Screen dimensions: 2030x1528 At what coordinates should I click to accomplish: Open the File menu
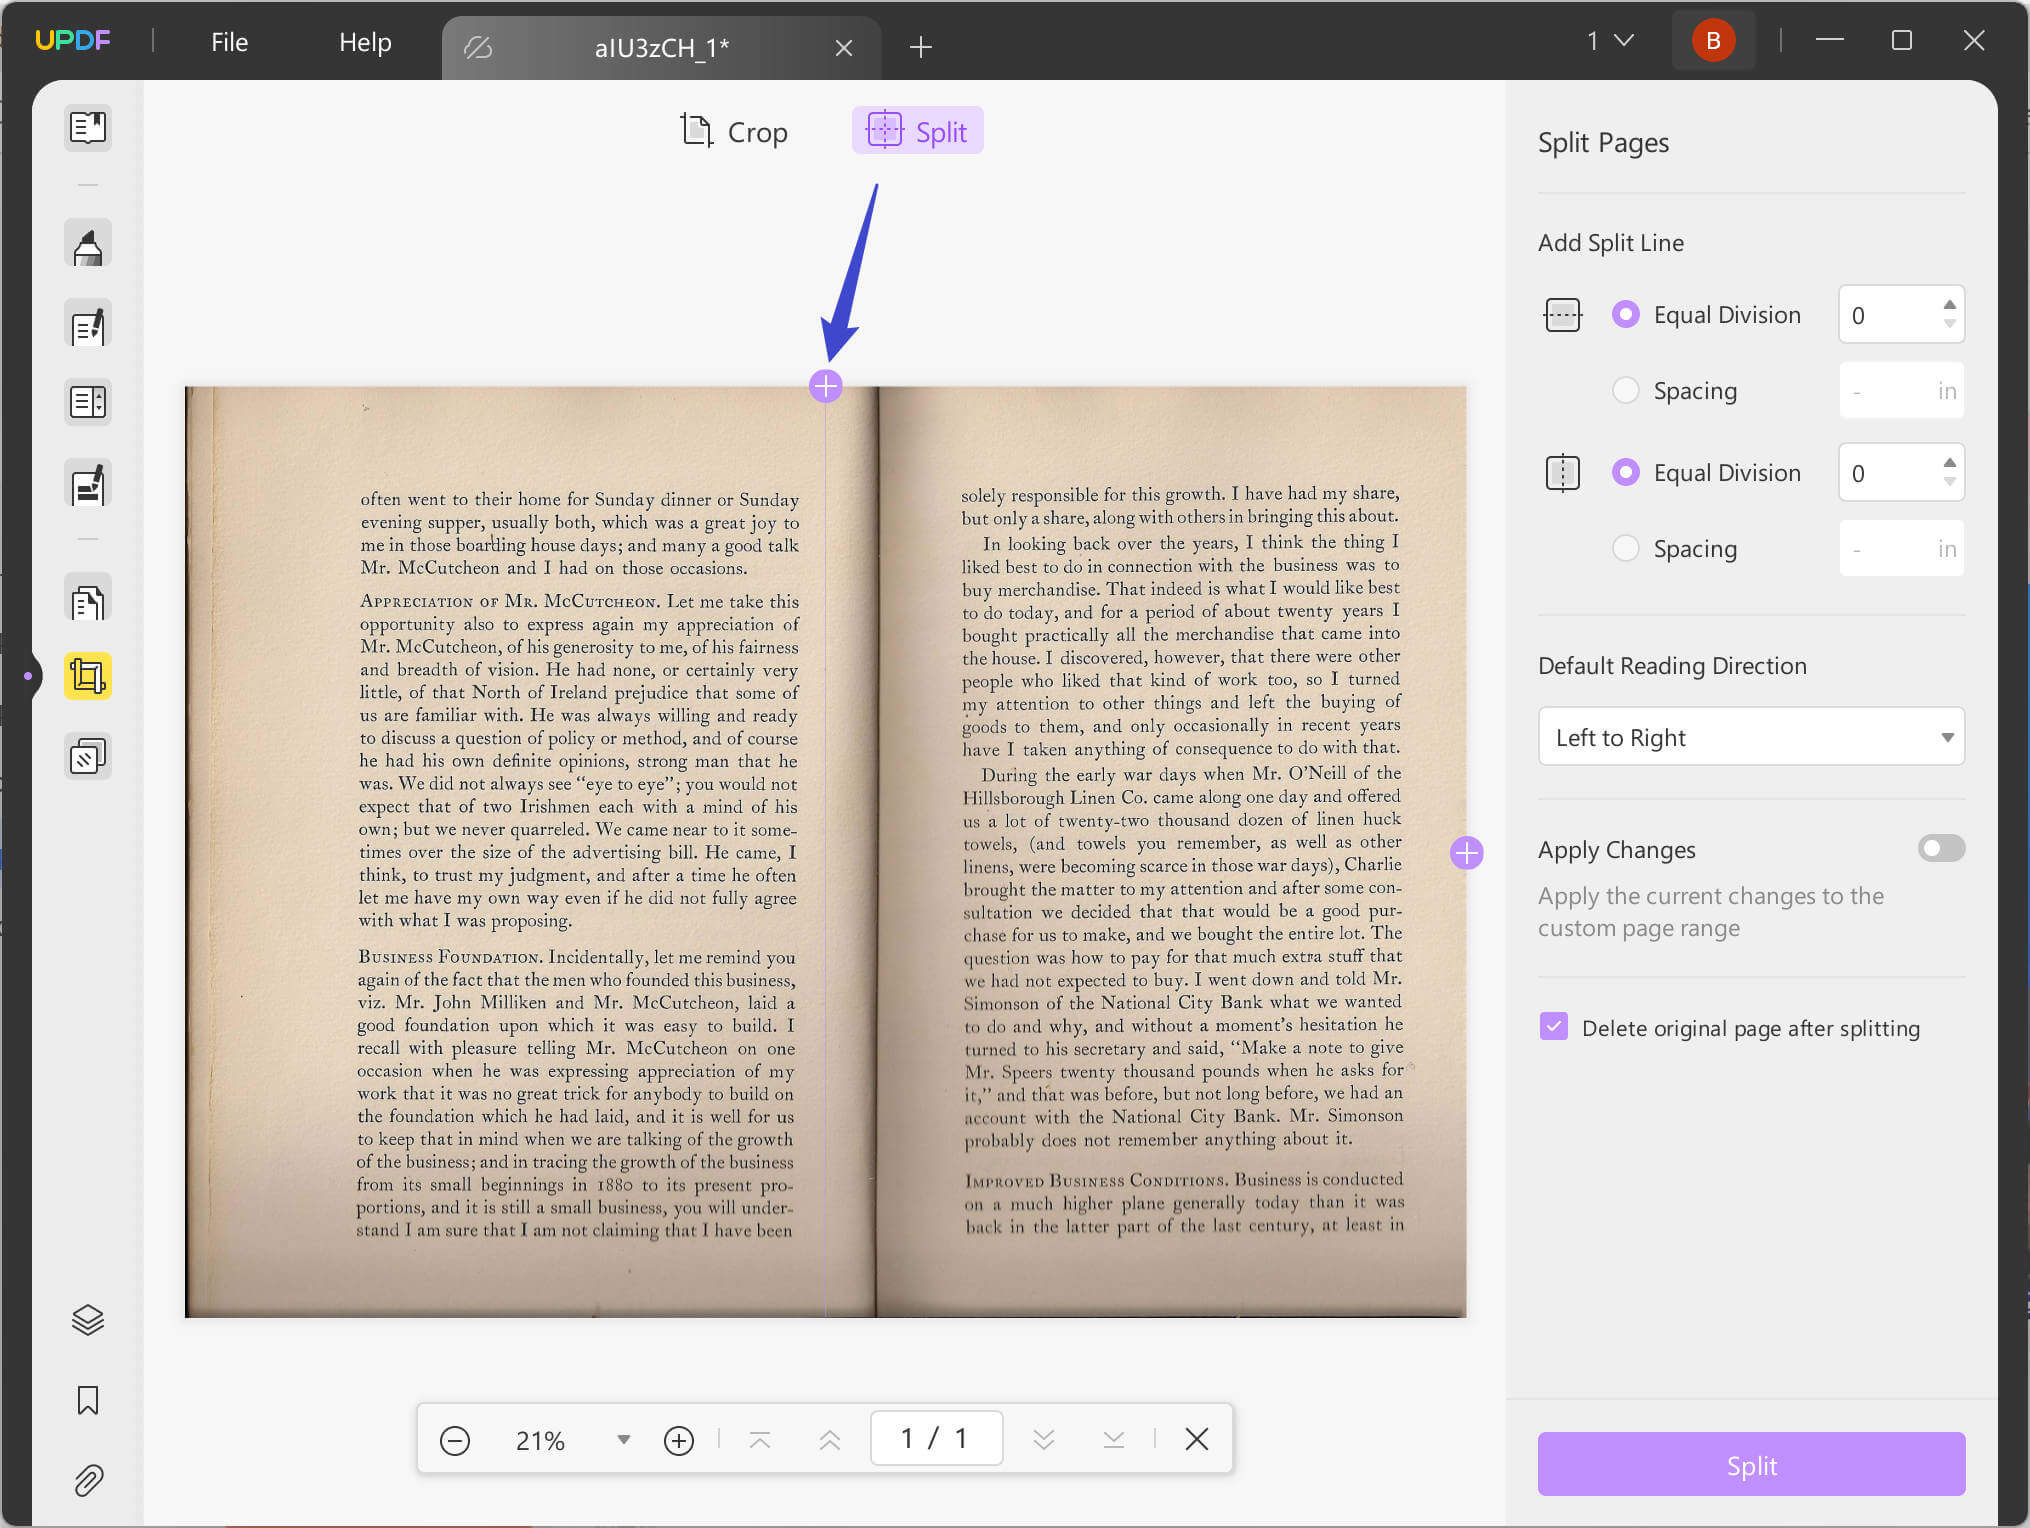pos(228,41)
